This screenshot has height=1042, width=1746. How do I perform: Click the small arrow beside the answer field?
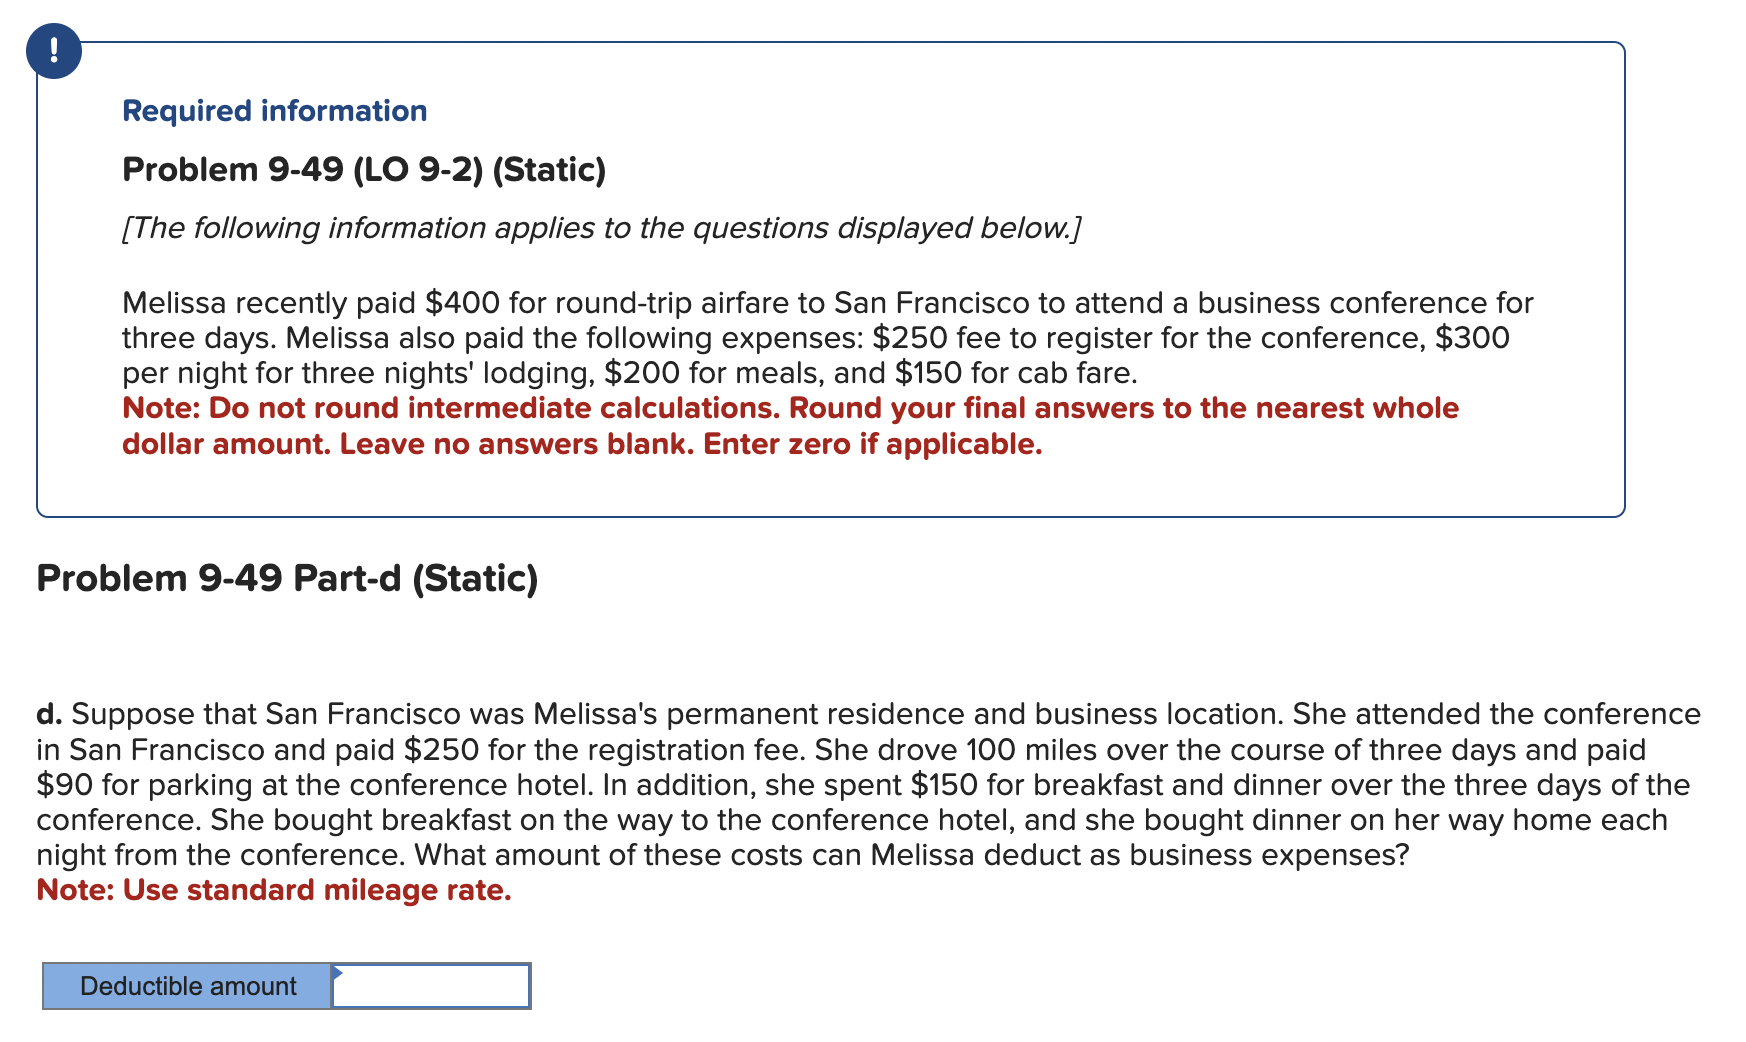coord(340,973)
